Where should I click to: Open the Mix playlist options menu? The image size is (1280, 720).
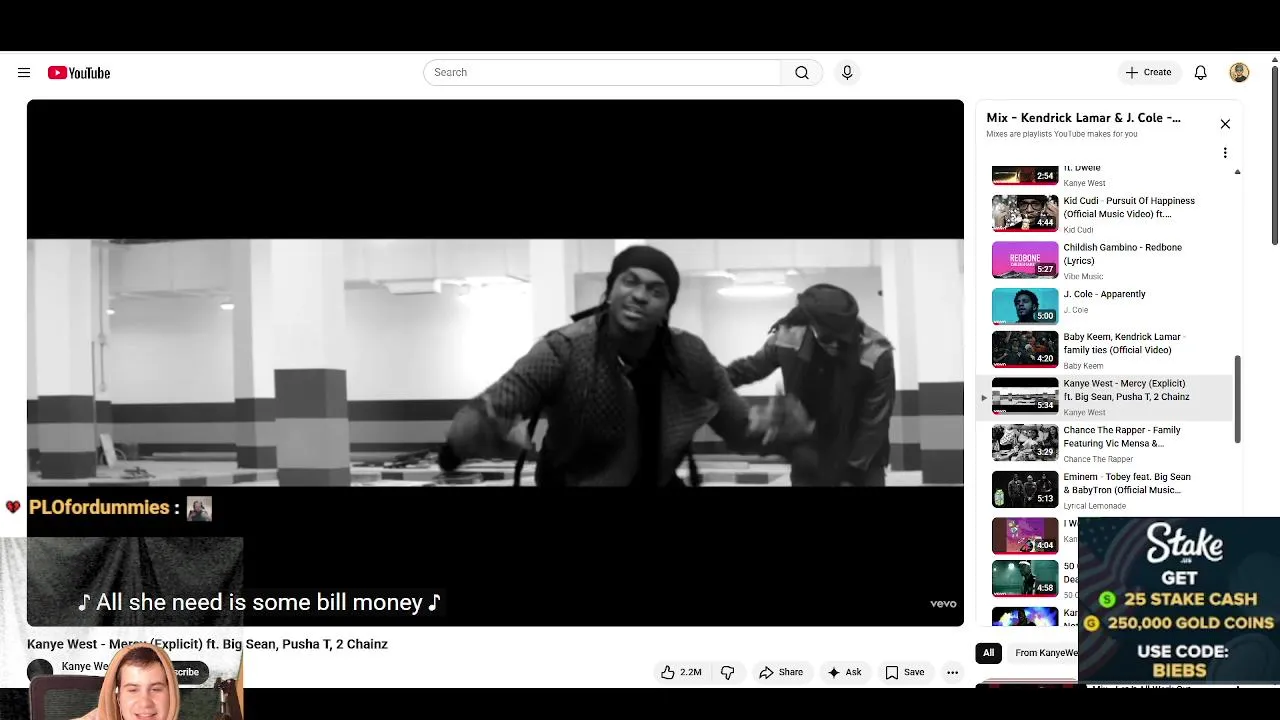point(1225,153)
